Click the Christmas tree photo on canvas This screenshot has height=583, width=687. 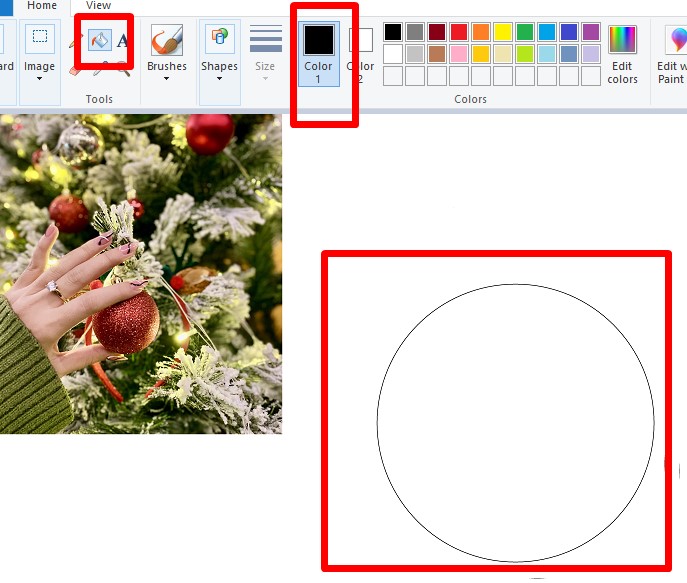[x=141, y=274]
